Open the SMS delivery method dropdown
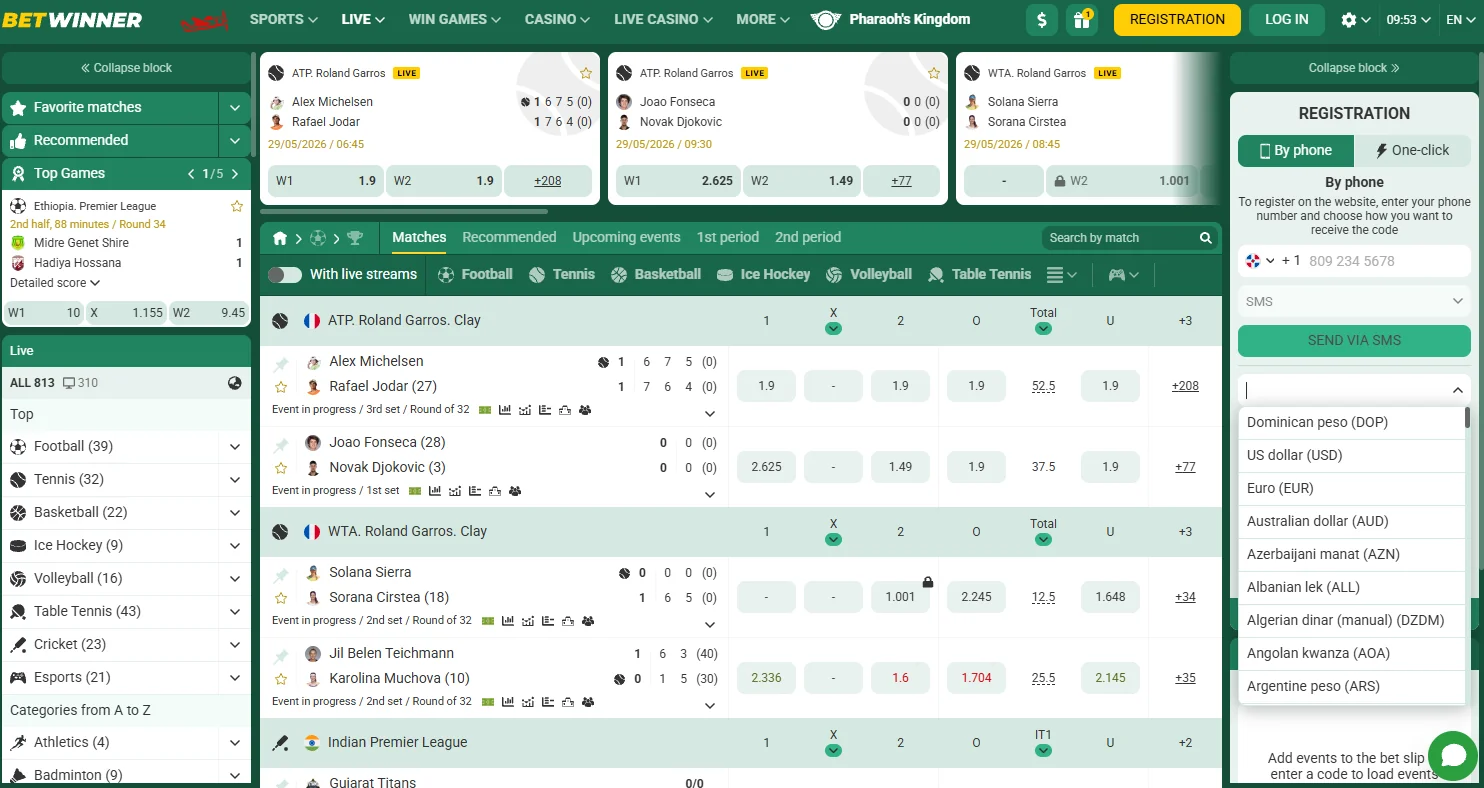The image size is (1484, 788). (1354, 301)
